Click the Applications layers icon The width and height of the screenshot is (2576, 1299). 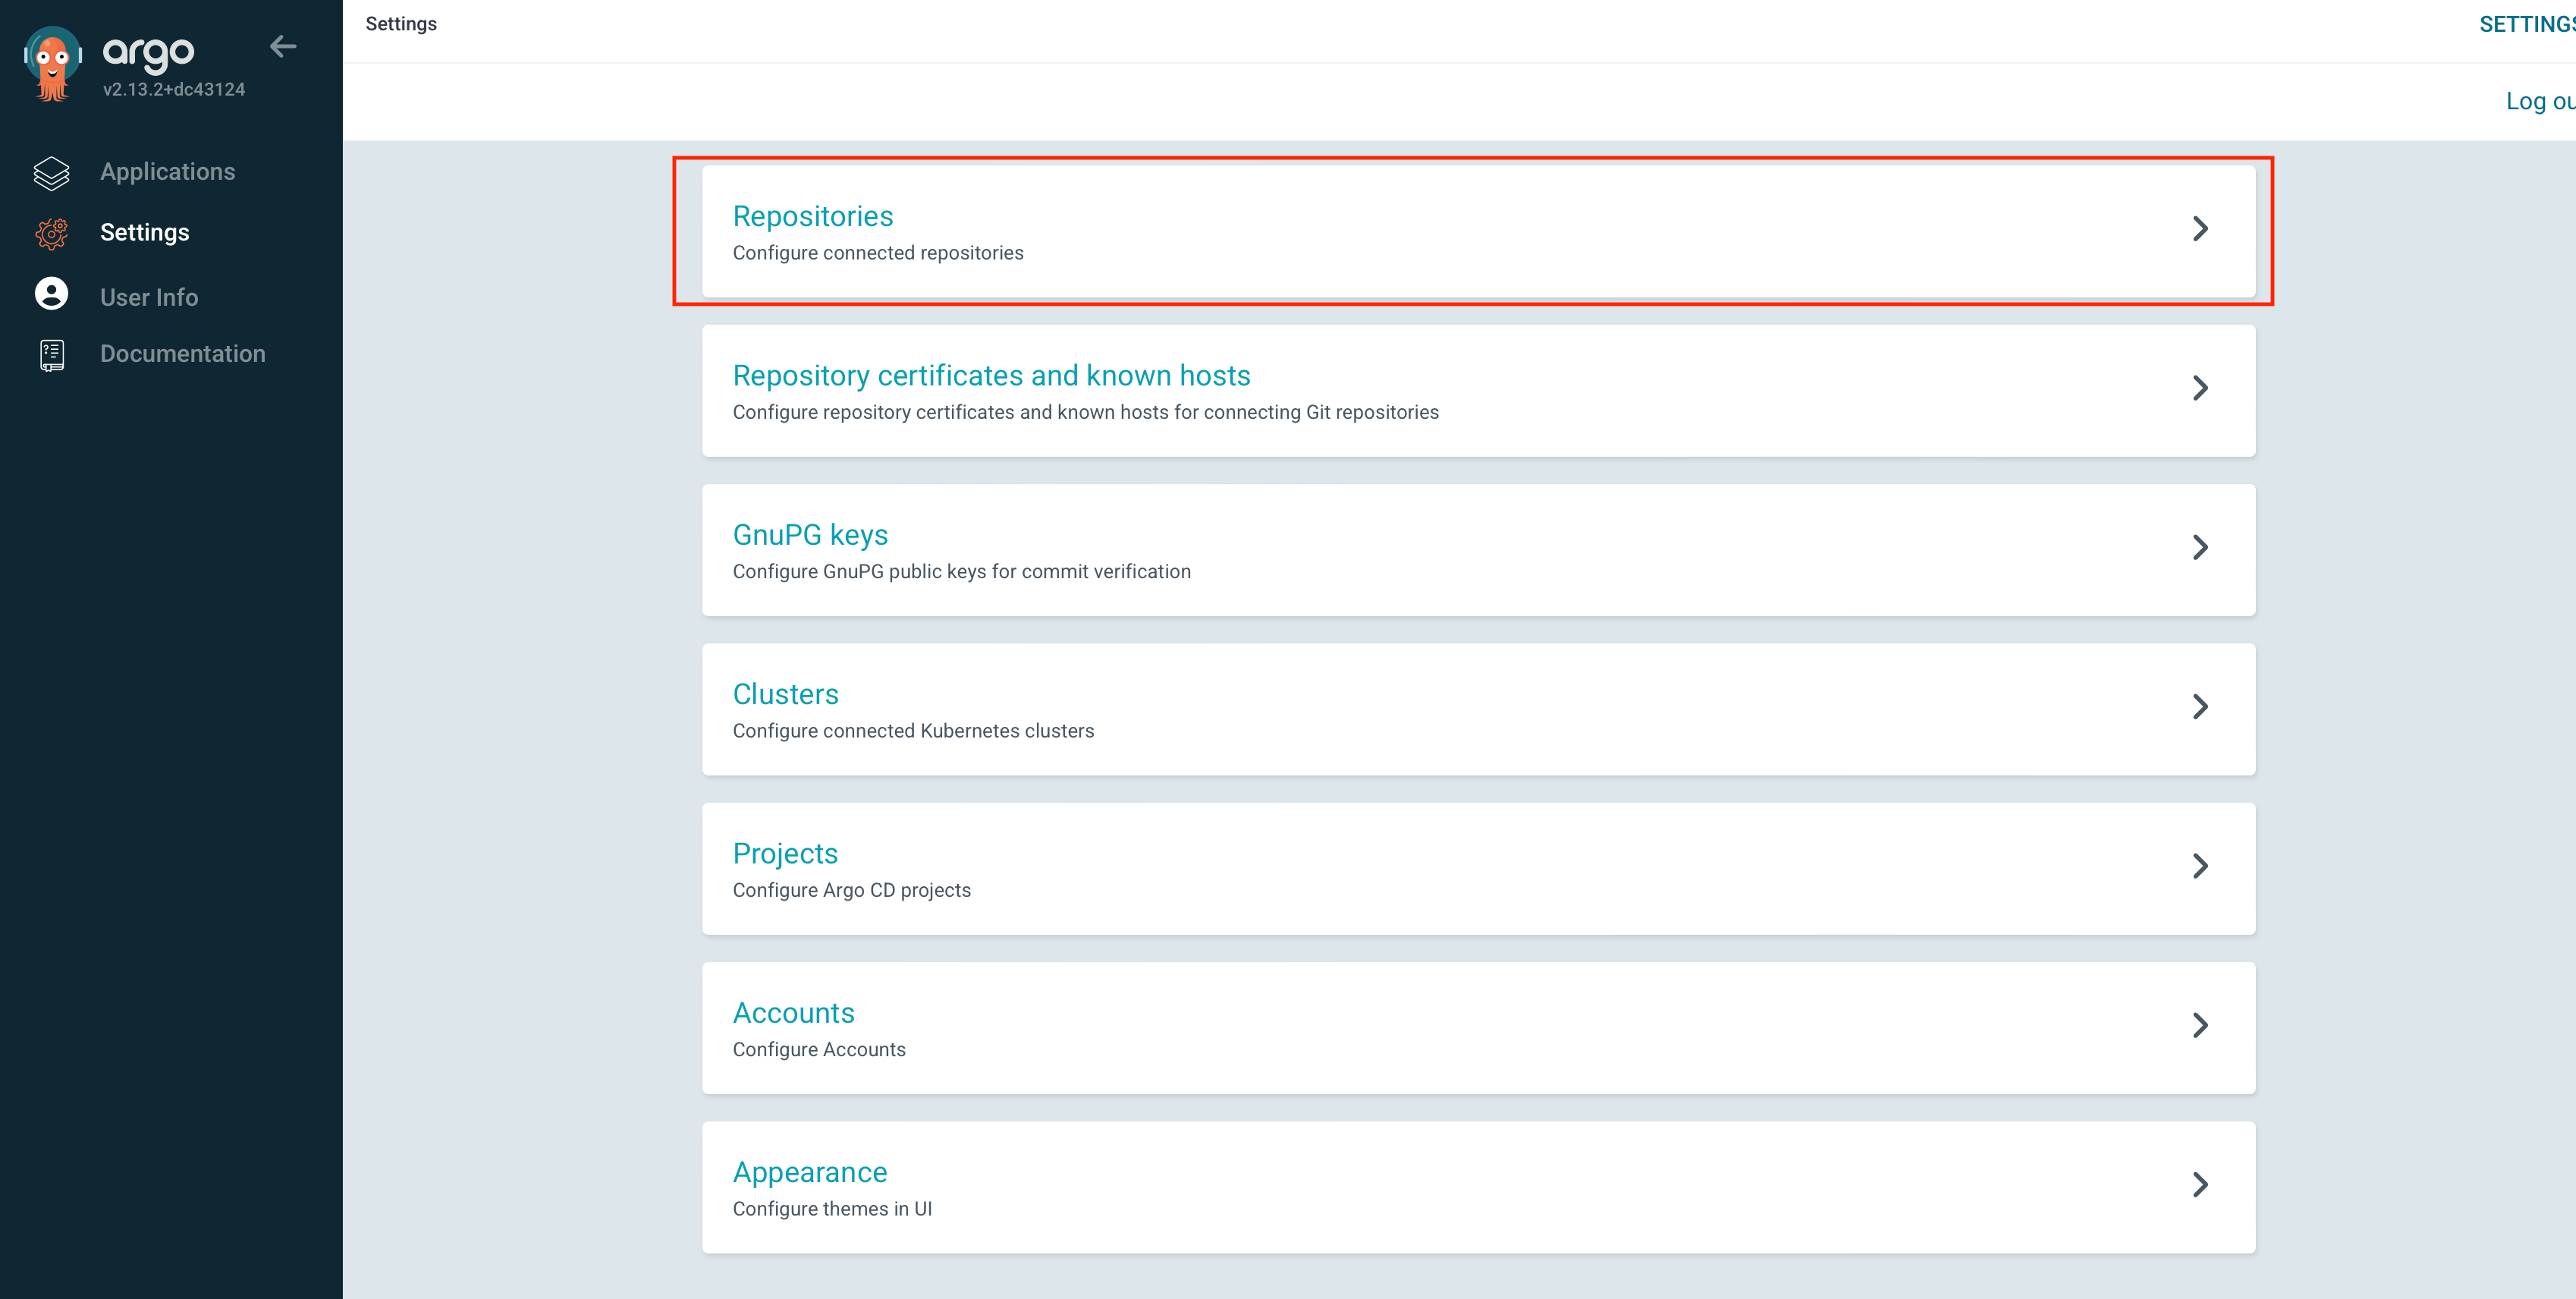(x=52, y=172)
